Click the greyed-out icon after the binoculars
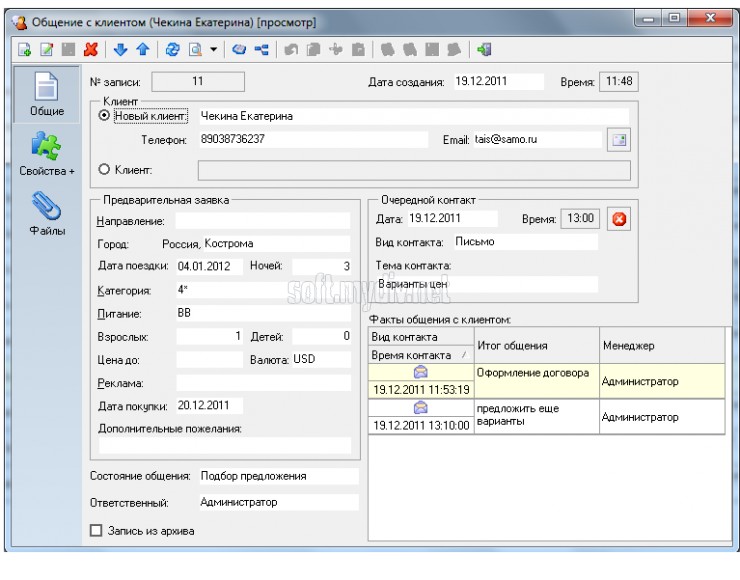Image resolution: width=740 pixels, height=580 pixels. point(432,50)
